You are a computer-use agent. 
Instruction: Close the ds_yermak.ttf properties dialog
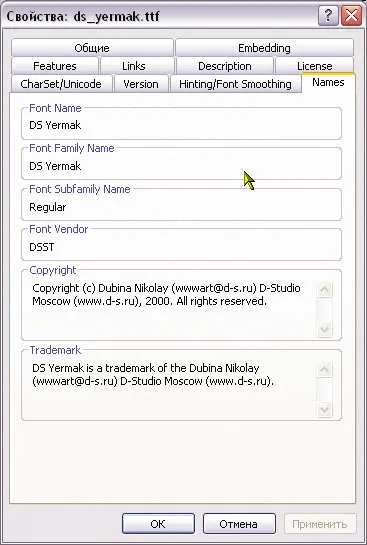pos(352,16)
